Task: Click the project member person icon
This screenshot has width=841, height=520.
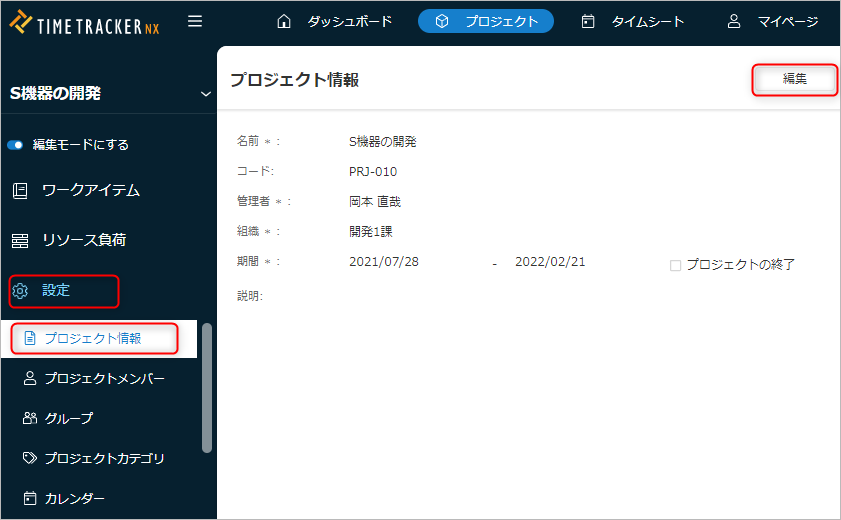Action: 30,378
